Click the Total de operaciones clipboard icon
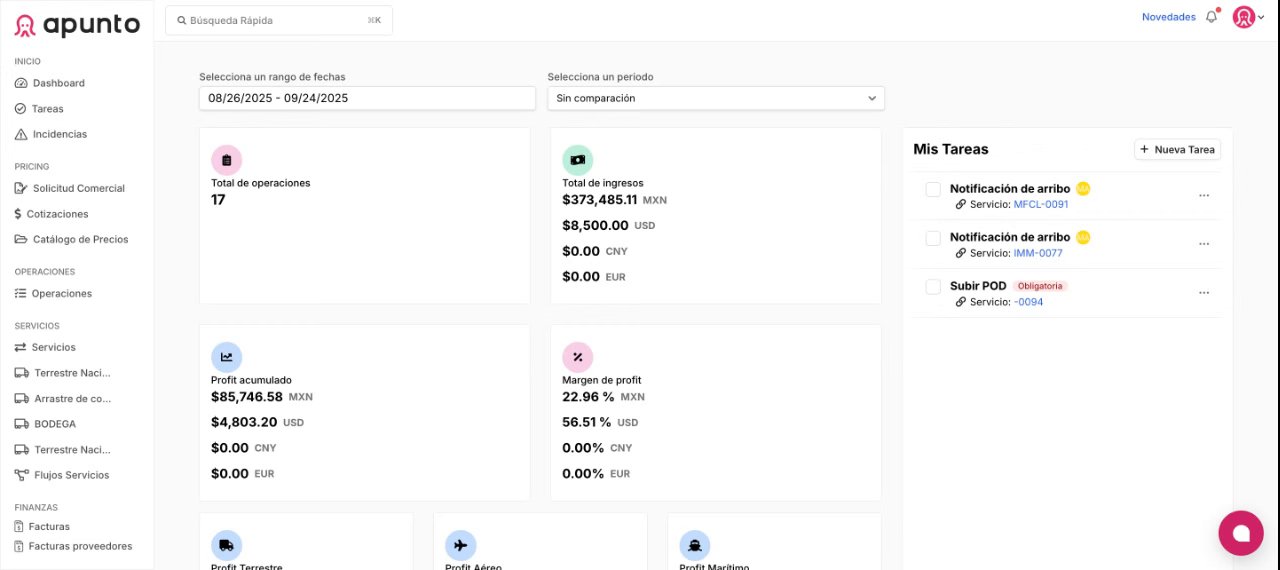Image resolution: width=1280 pixels, height=570 pixels. click(x=226, y=160)
